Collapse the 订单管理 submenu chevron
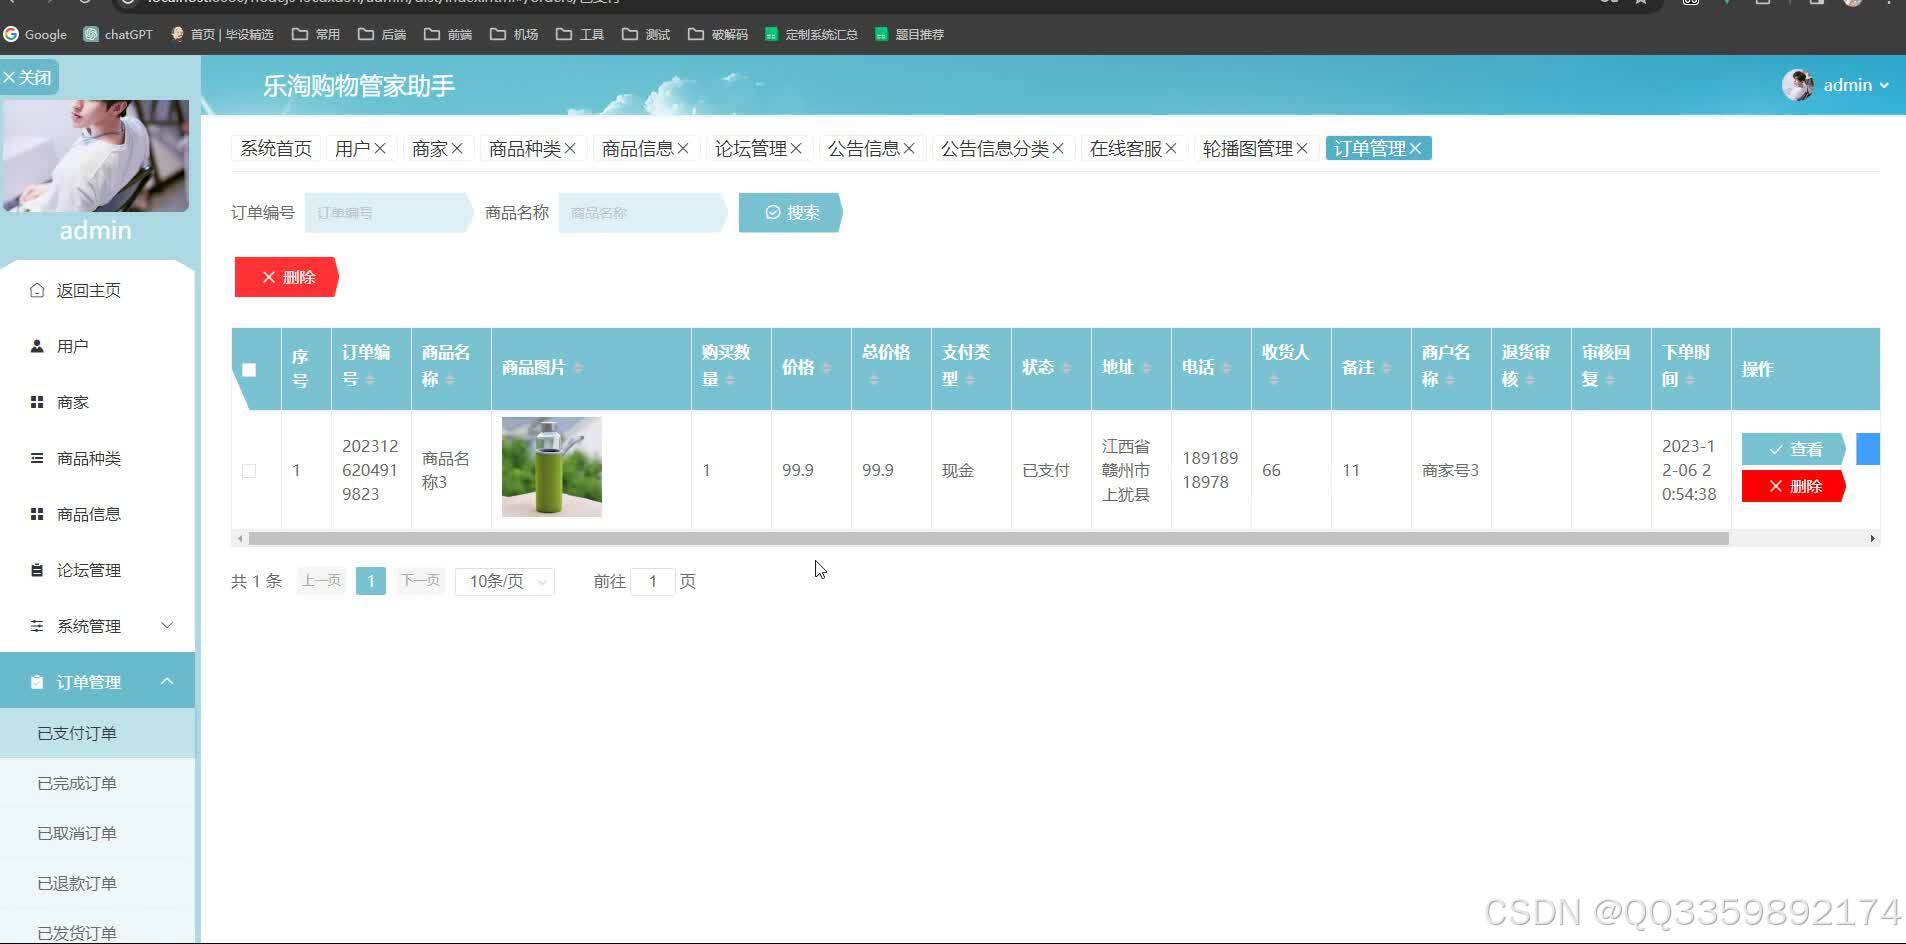The image size is (1906, 944). 167,682
